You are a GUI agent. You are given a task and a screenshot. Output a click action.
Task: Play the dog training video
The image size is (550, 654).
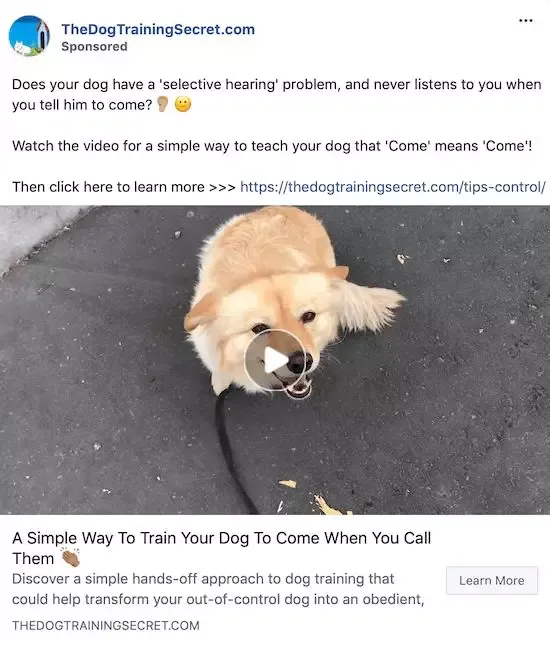[x=275, y=360]
